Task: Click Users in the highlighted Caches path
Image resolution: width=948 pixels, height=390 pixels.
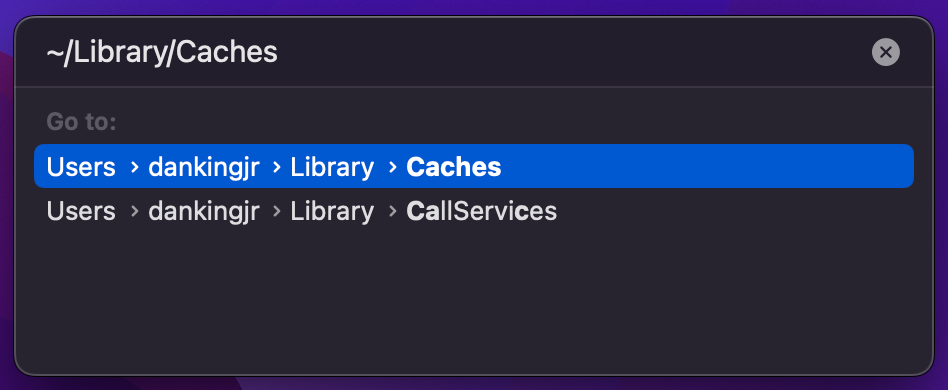Action: [x=81, y=167]
